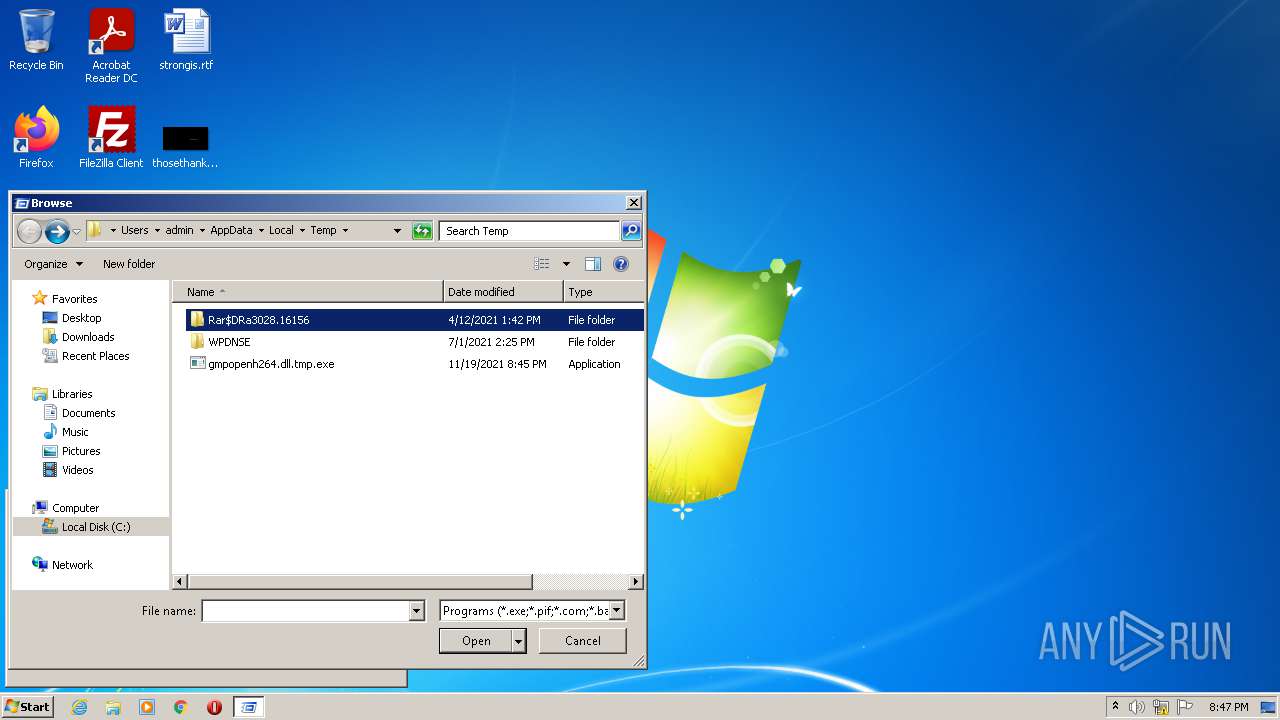The image size is (1280, 720).
Task: Select gmpopenh264.dll.tmp.exe file
Action: (413, 364)
